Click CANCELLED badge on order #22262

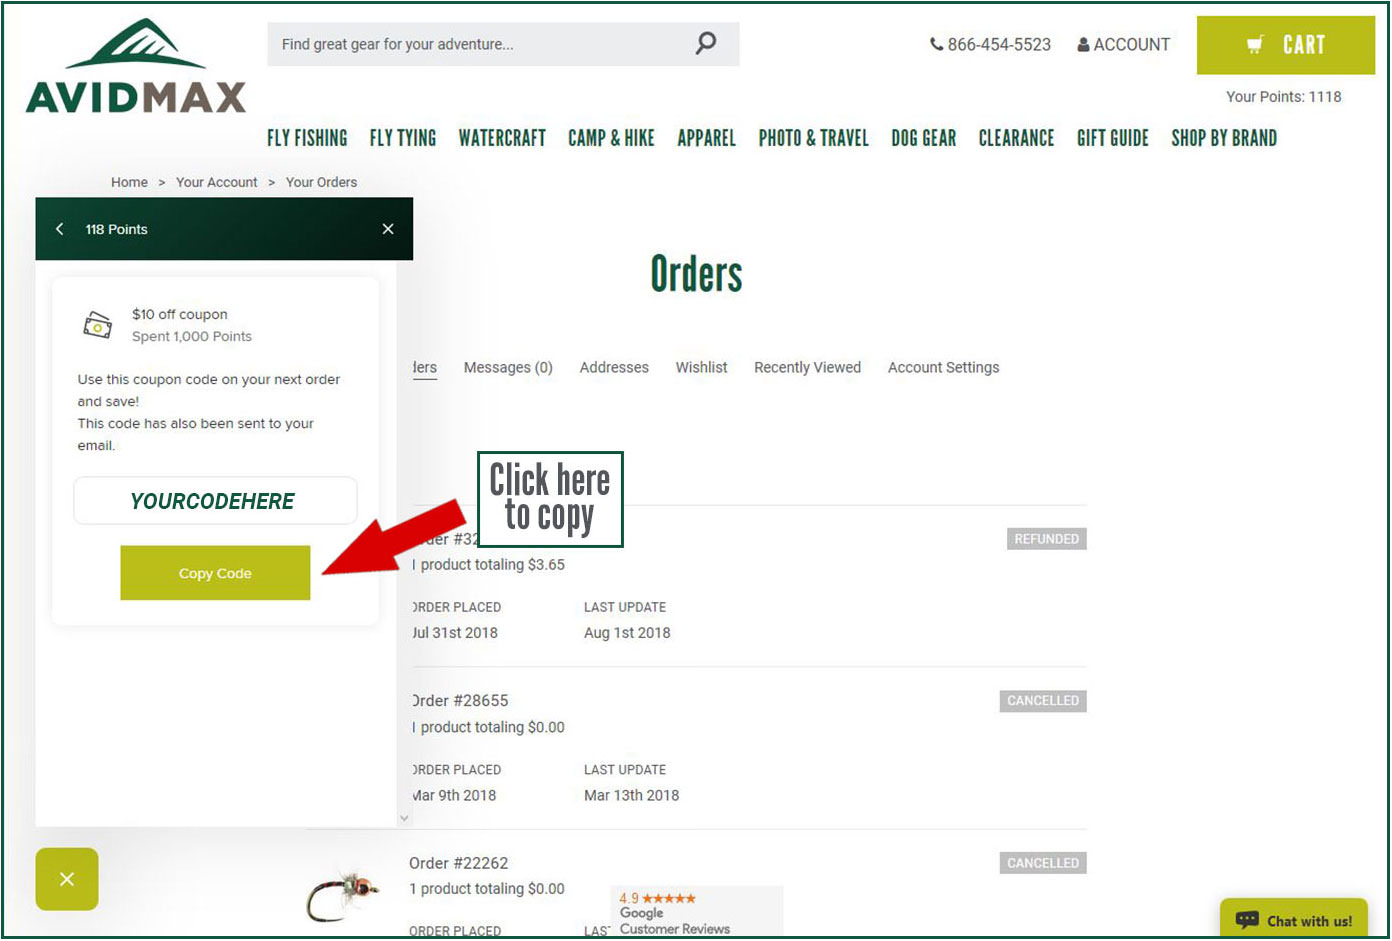click(1043, 863)
